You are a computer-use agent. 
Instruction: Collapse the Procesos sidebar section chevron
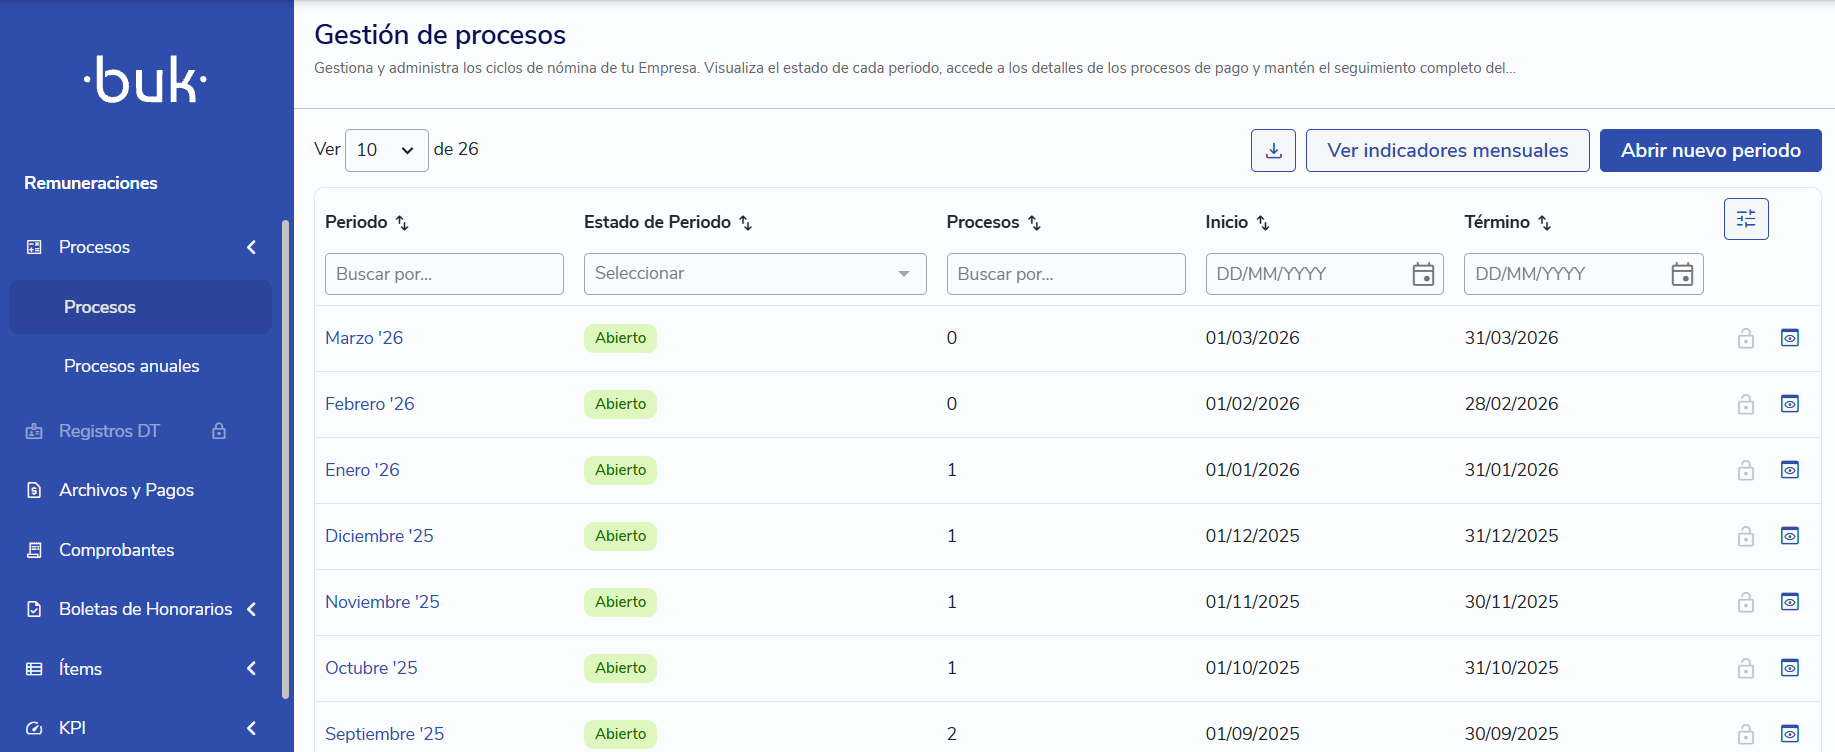(x=251, y=247)
